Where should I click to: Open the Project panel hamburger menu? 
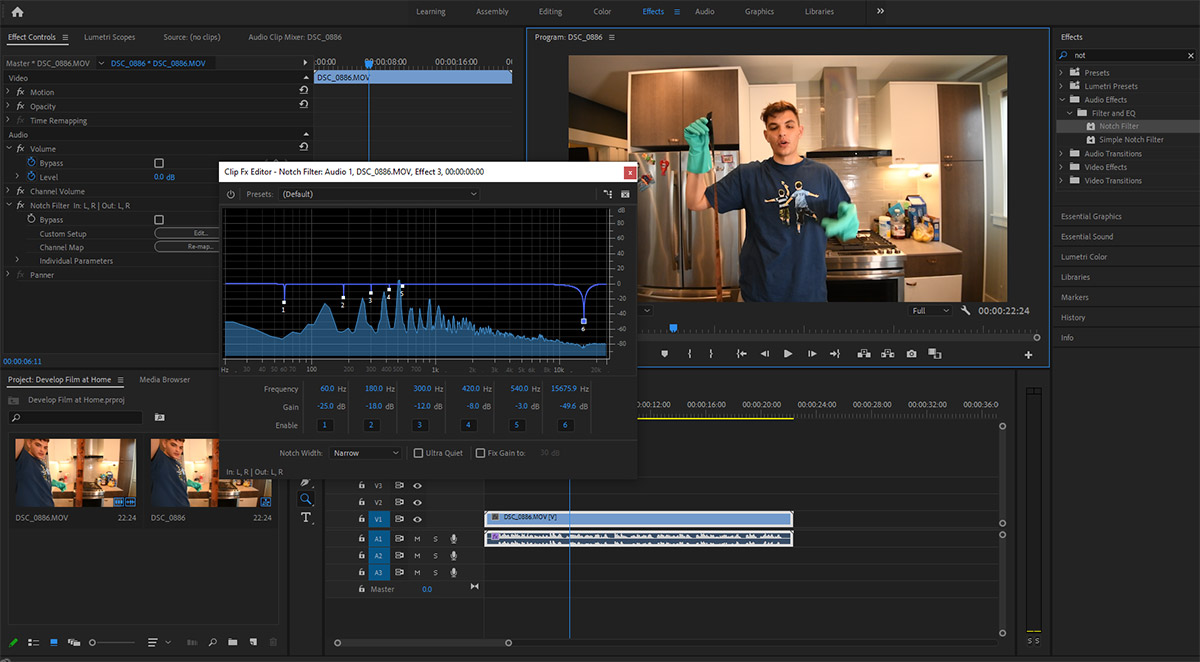point(121,380)
